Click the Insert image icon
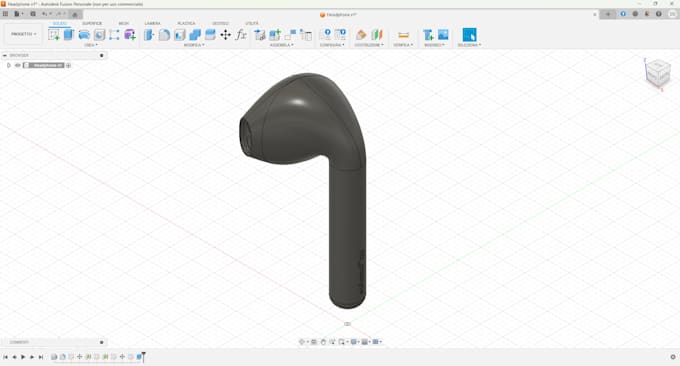 point(443,35)
